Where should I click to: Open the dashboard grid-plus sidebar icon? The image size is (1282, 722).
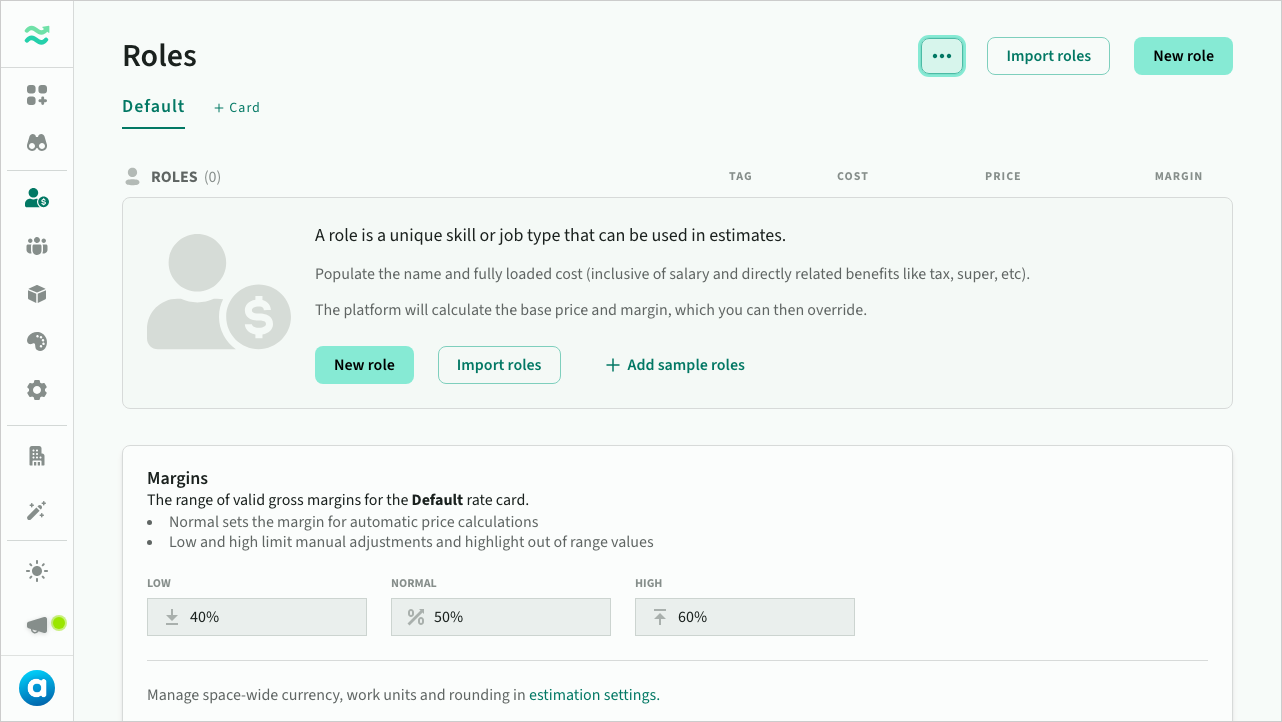pyautogui.click(x=37, y=95)
